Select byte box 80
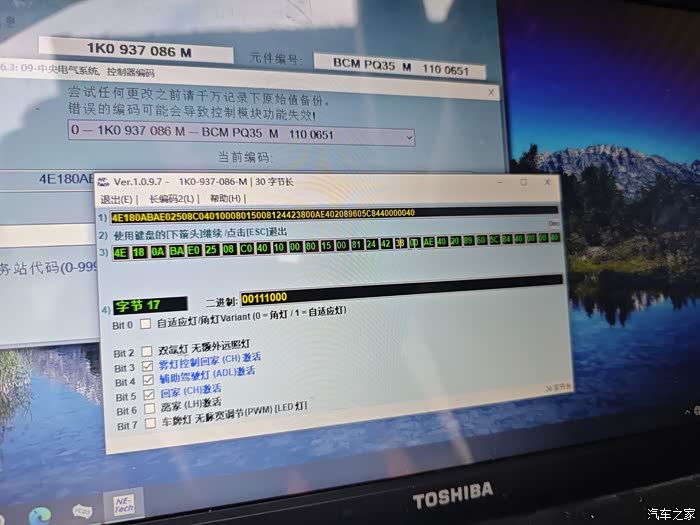The image size is (700, 525). click(311, 246)
